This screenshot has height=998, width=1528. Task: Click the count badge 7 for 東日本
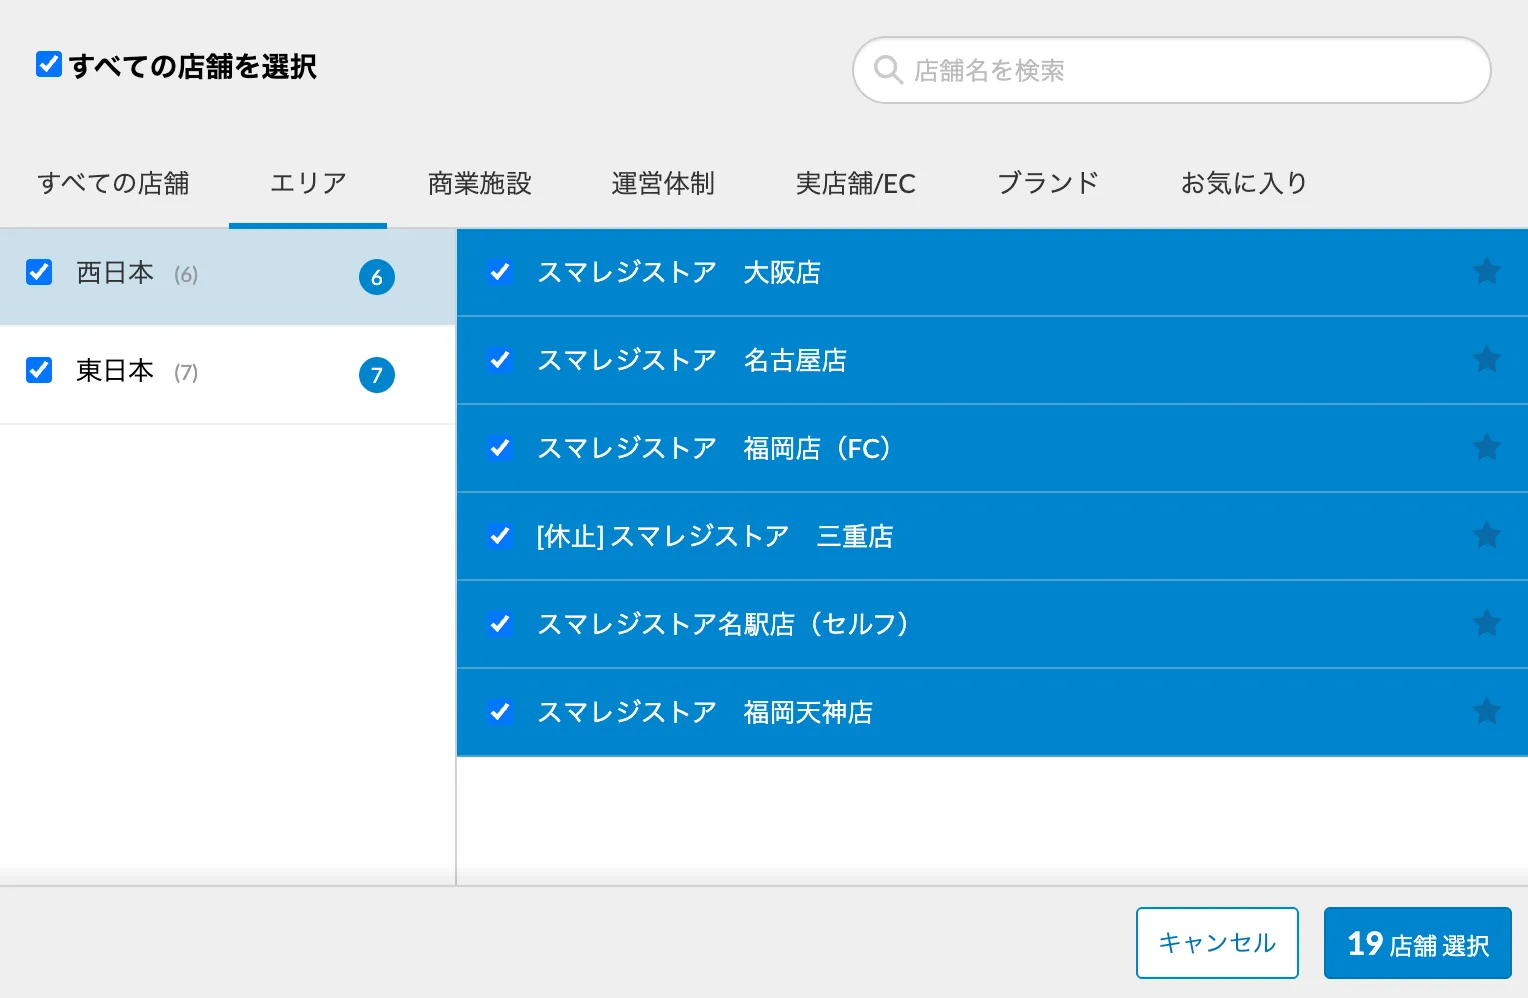[377, 375]
